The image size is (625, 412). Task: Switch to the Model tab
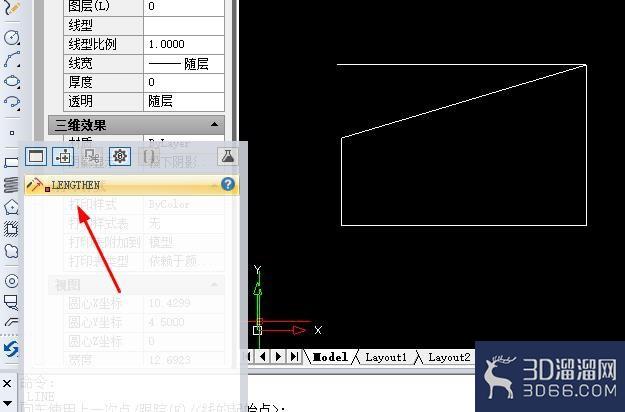pyautogui.click(x=330, y=357)
